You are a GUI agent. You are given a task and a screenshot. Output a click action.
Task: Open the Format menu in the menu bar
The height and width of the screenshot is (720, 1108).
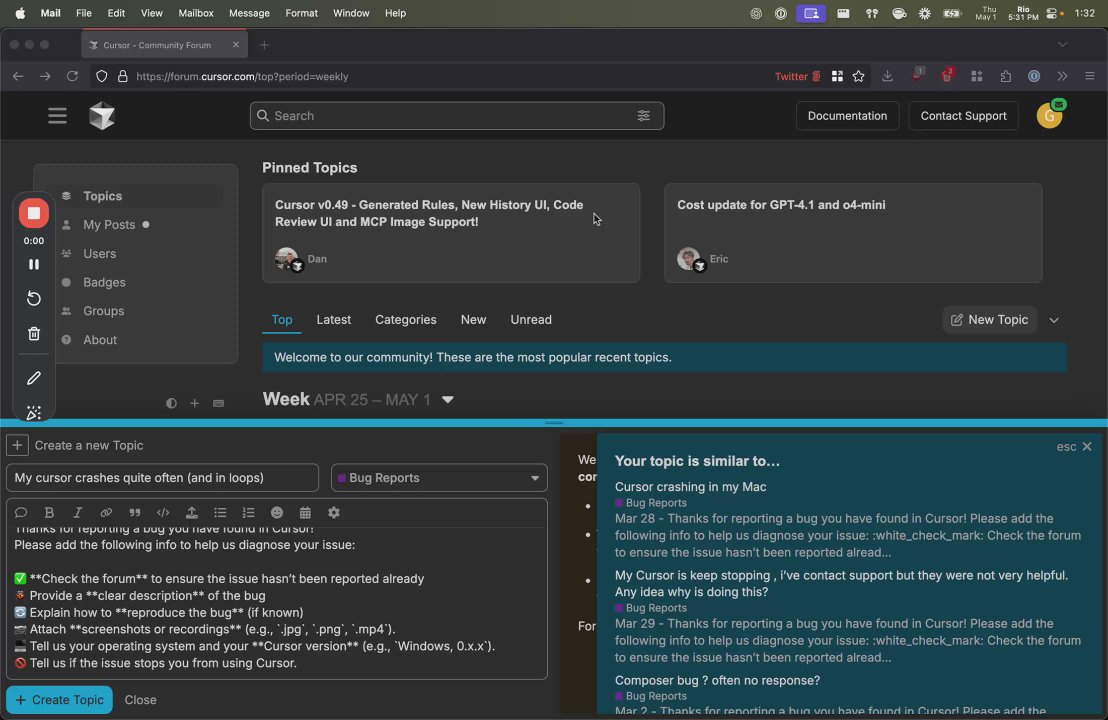point(302,13)
